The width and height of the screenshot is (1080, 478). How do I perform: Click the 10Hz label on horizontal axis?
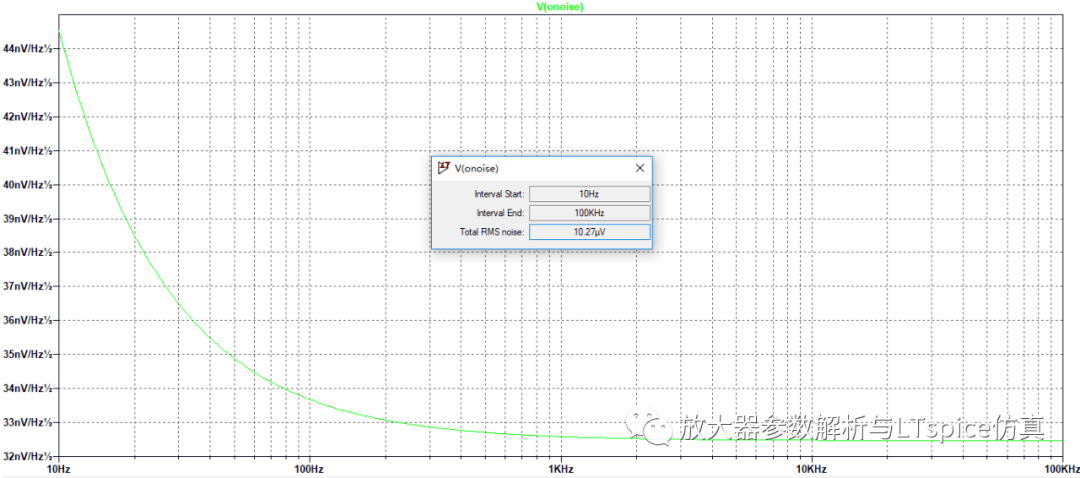[58, 469]
